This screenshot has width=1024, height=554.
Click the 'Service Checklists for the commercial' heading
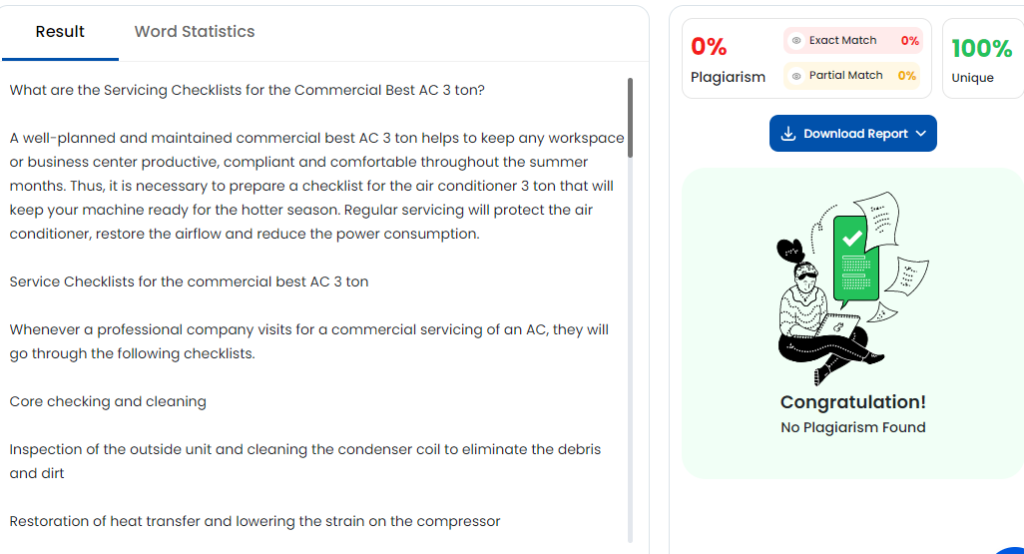point(189,282)
